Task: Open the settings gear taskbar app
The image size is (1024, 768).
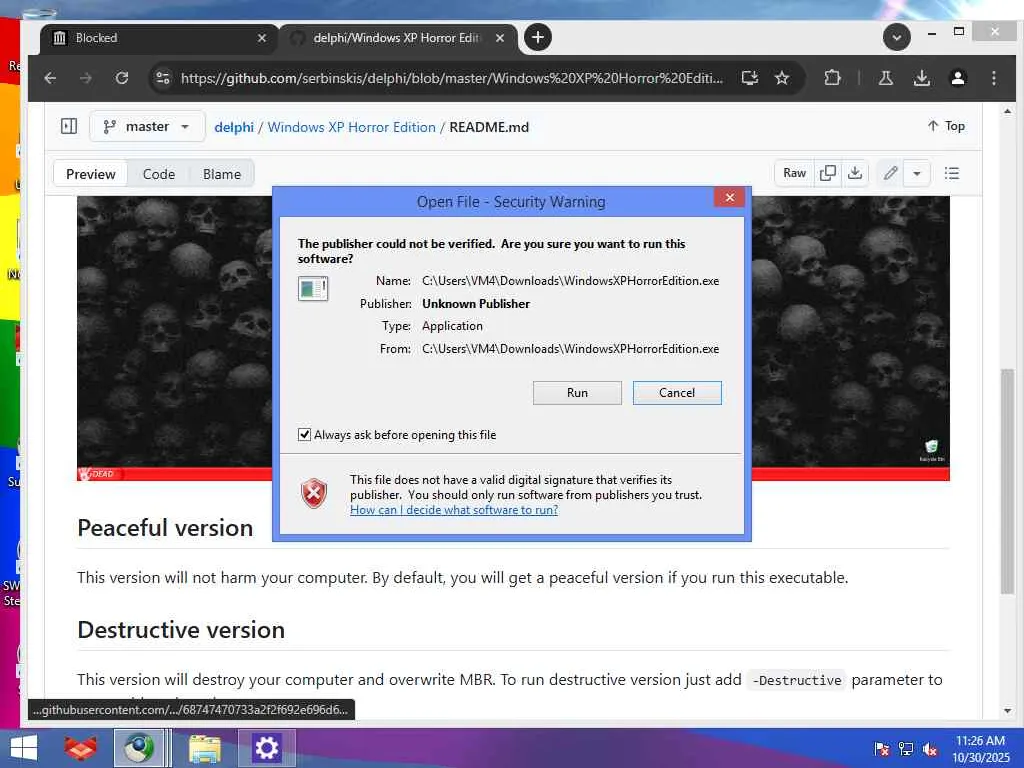Action: (x=266, y=748)
